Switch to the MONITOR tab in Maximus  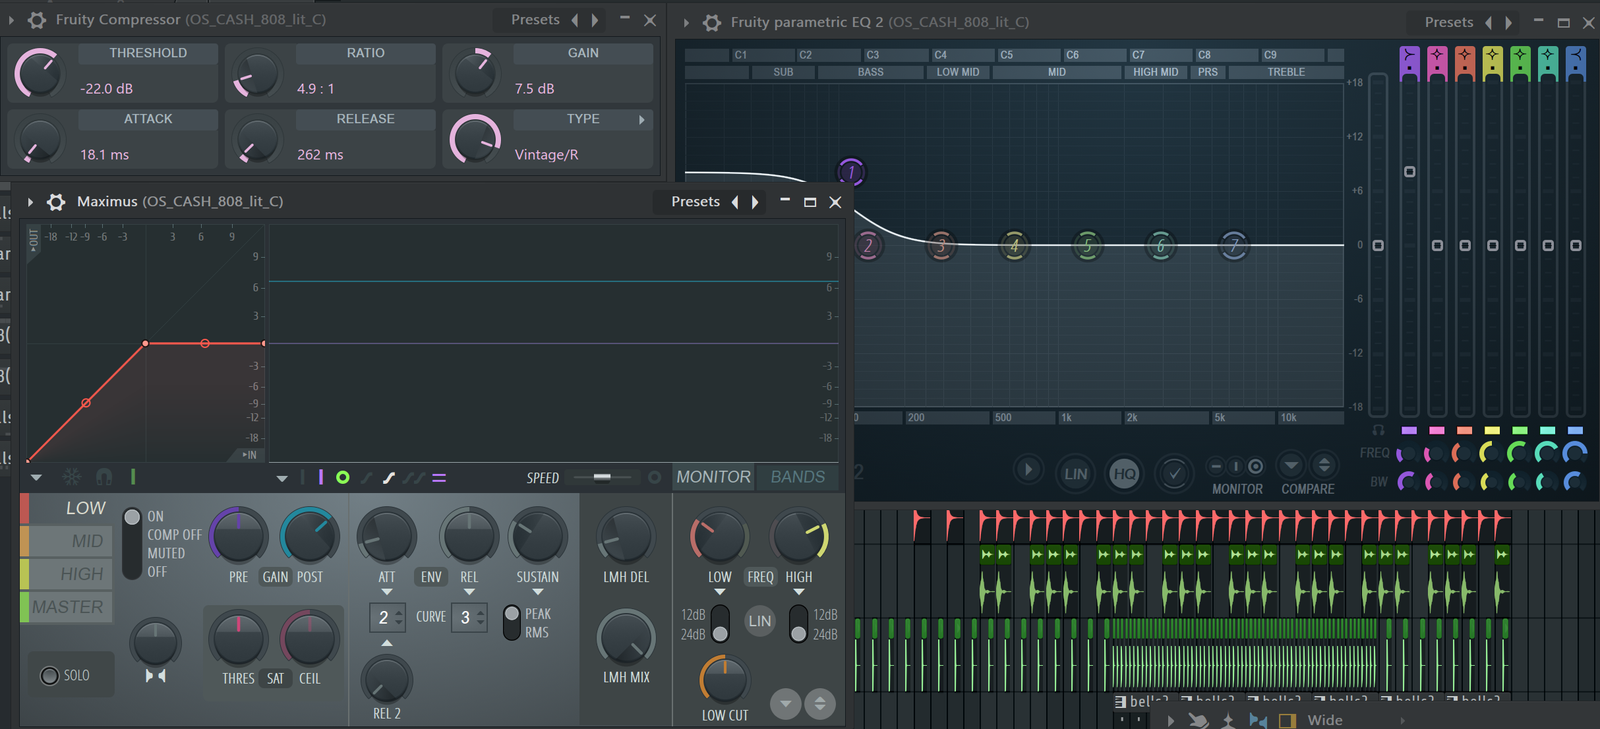coord(713,477)
